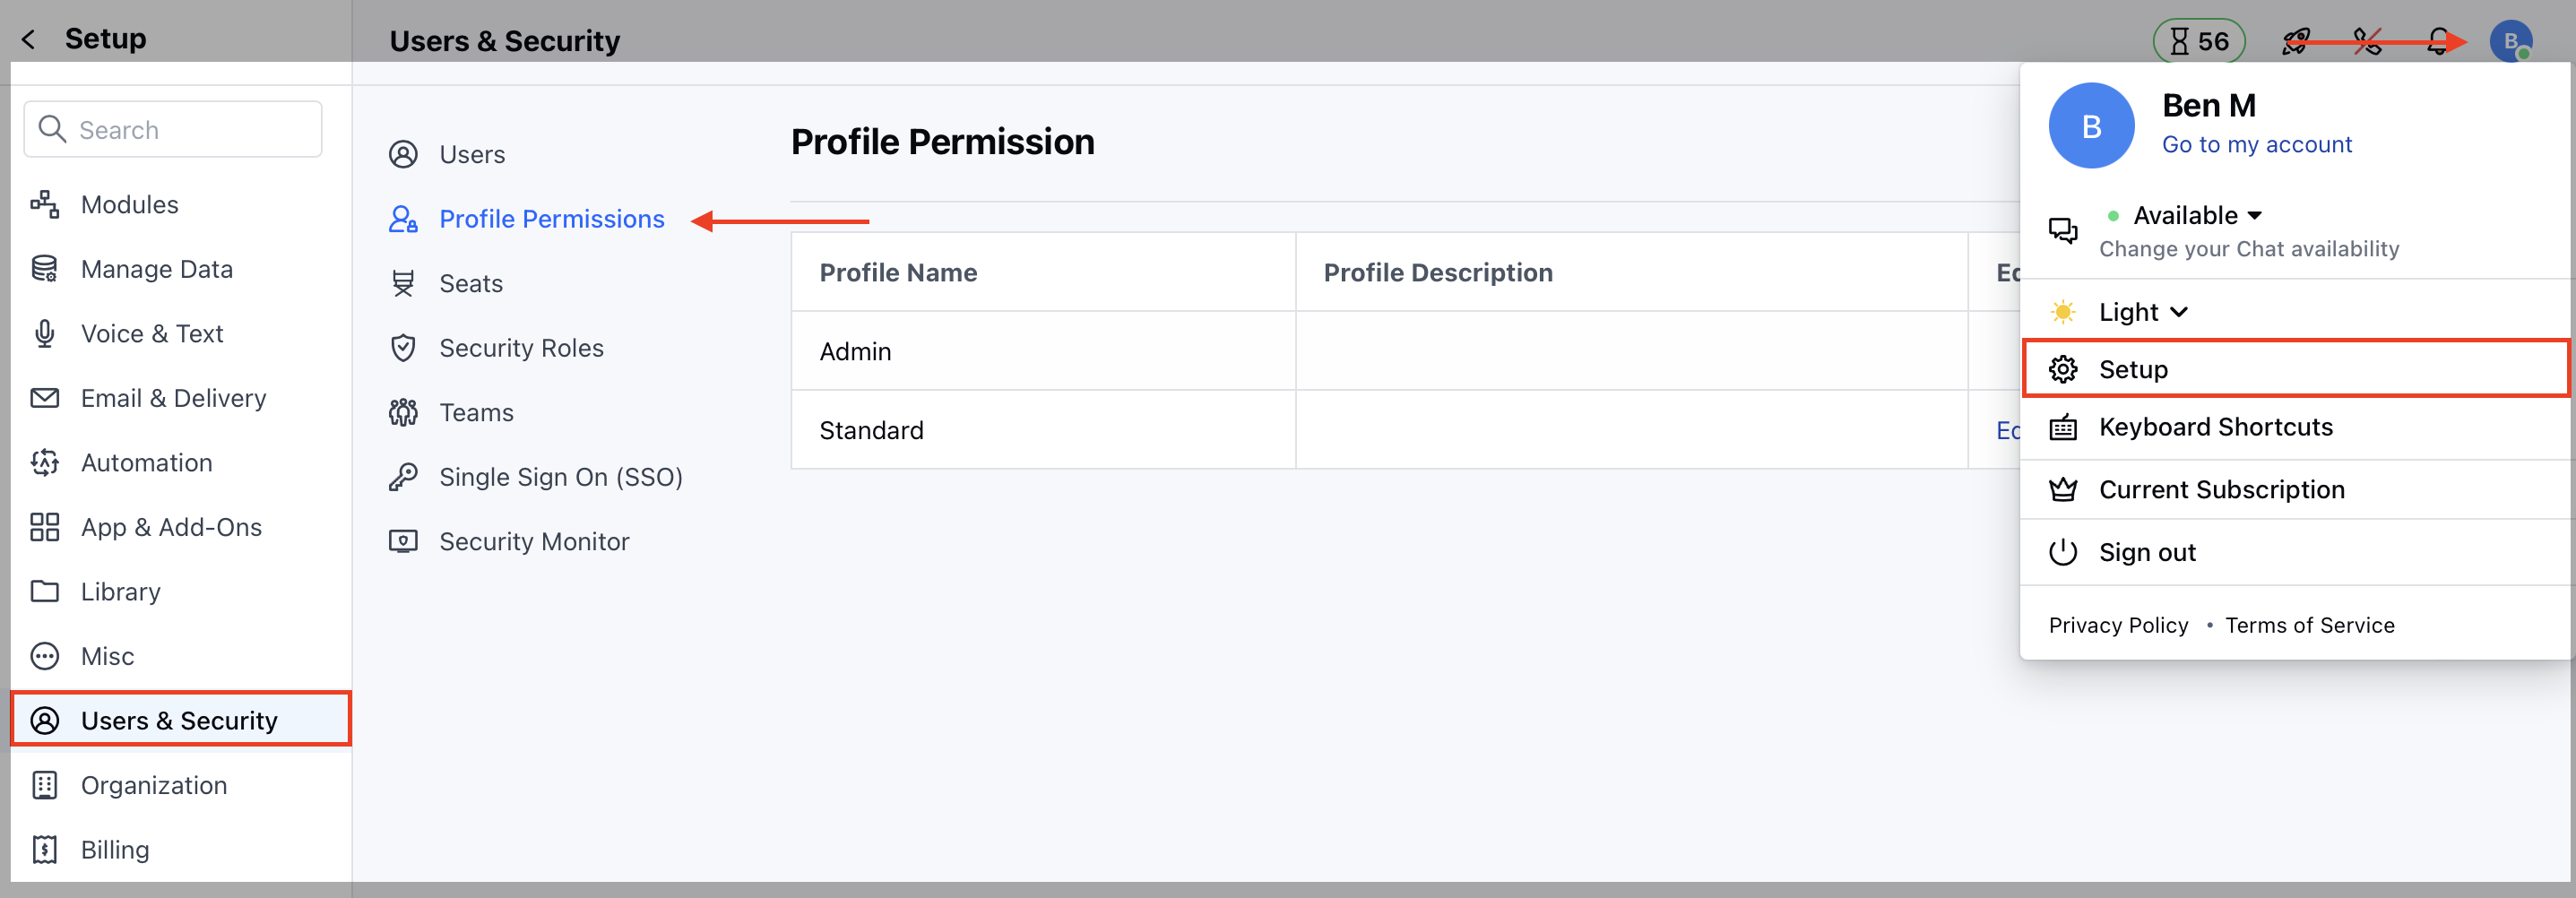Select the Modules setup icon

(44, 204)
